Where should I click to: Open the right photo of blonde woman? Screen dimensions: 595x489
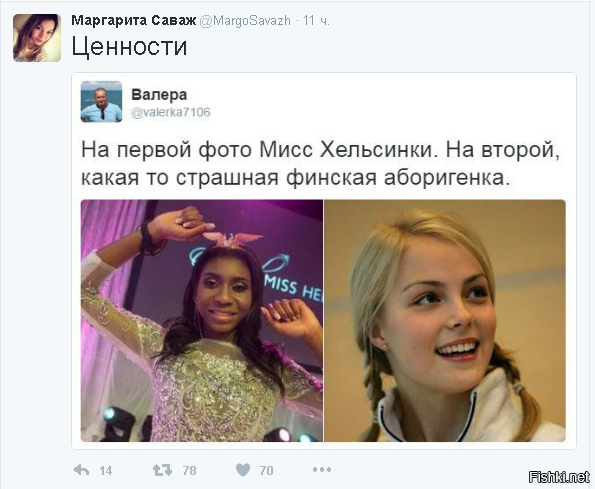(x=445, y=321)
